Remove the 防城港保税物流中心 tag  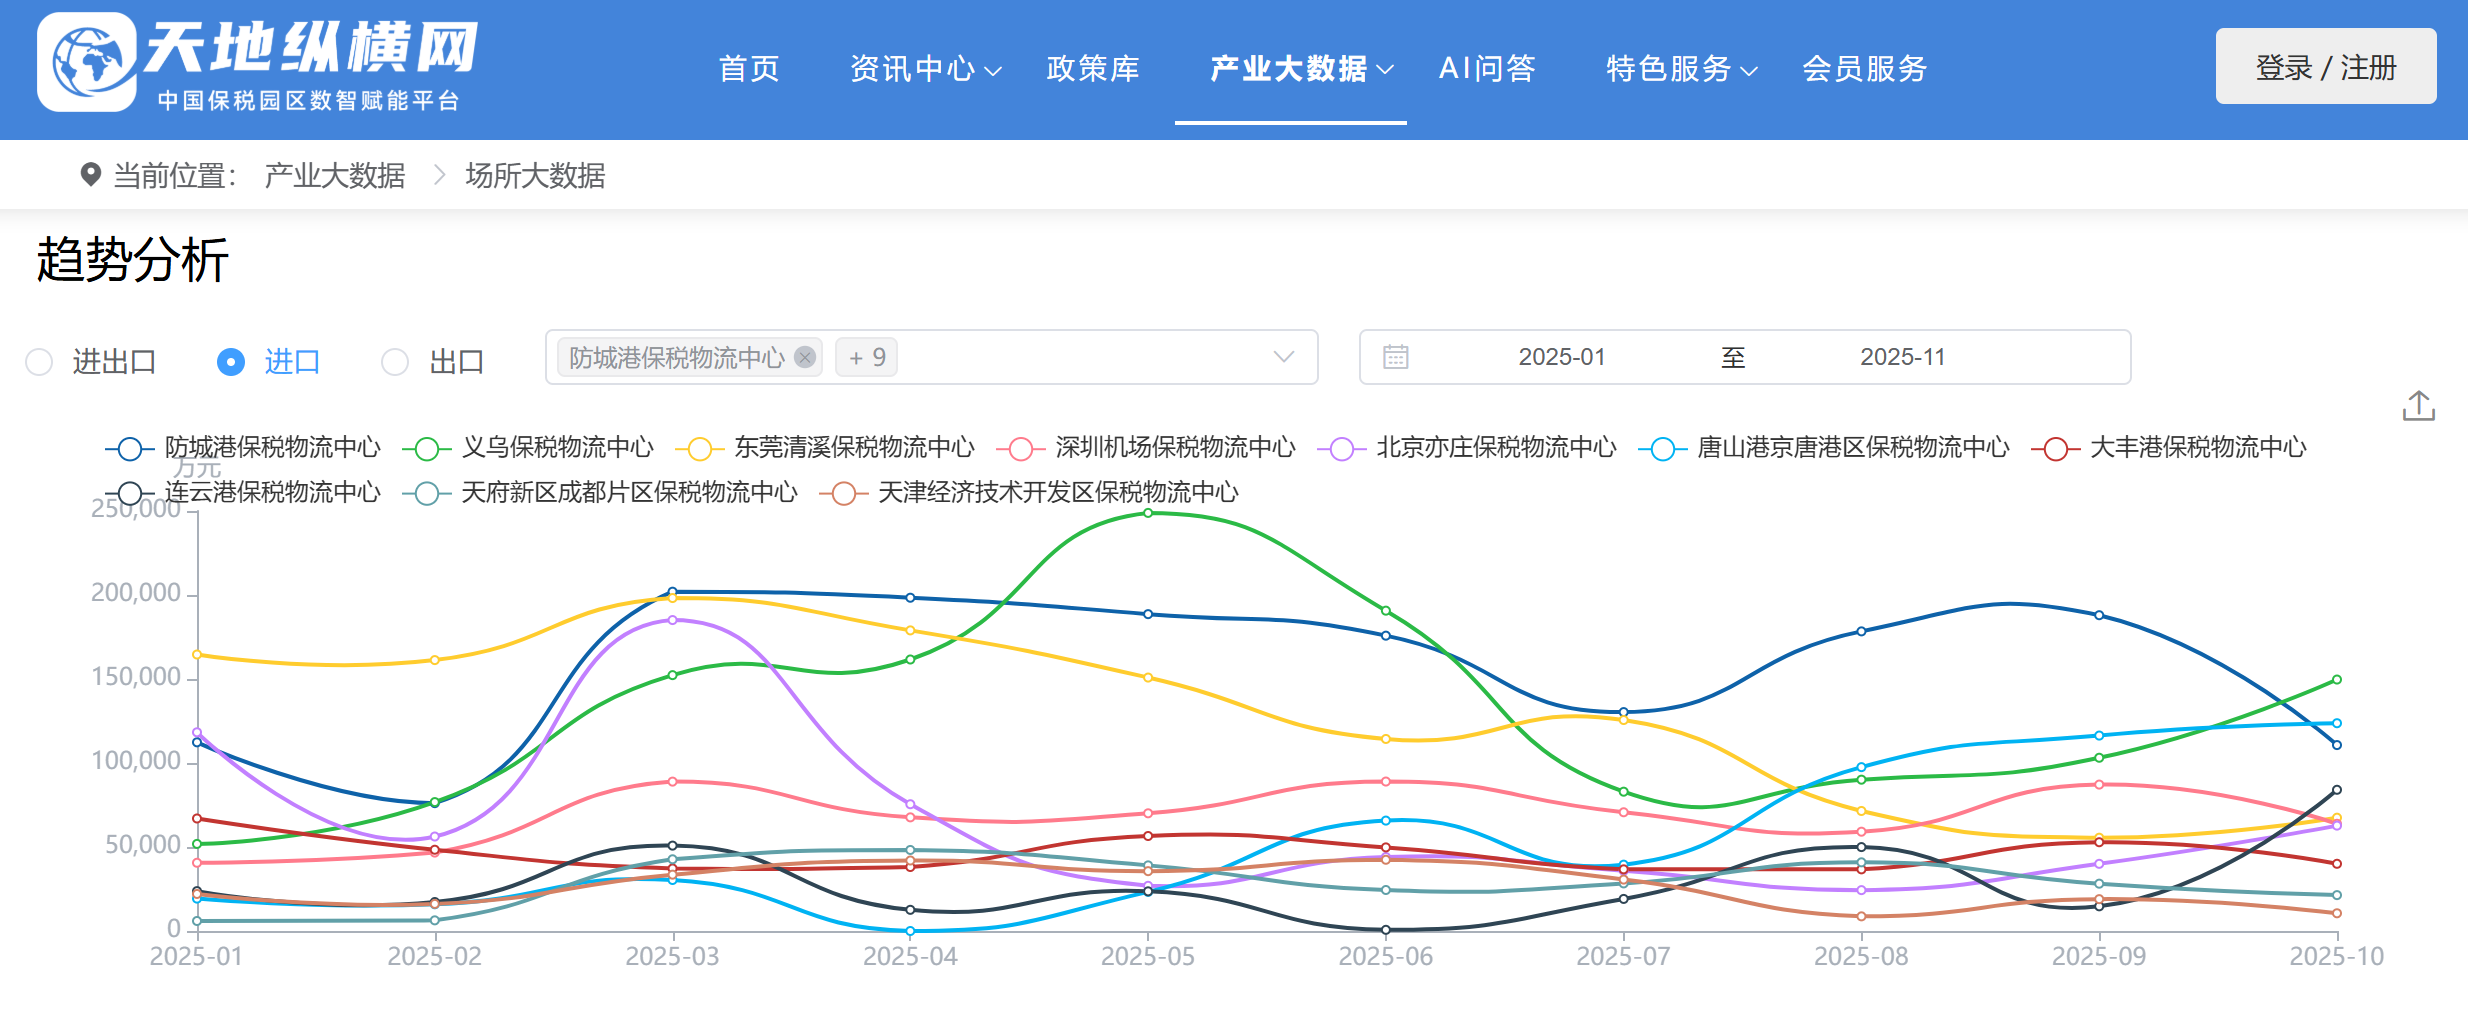point(805,357)
